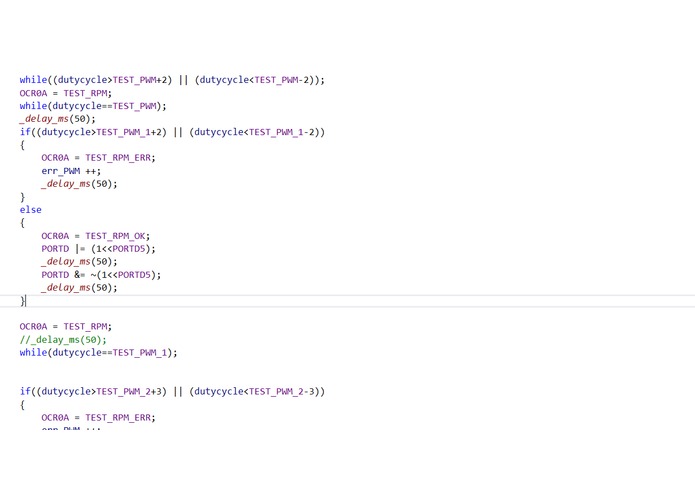Click the 'while(dutycycle==TEST_PWM_1);' line
The image size is (695, 494).
pos(98,353)
